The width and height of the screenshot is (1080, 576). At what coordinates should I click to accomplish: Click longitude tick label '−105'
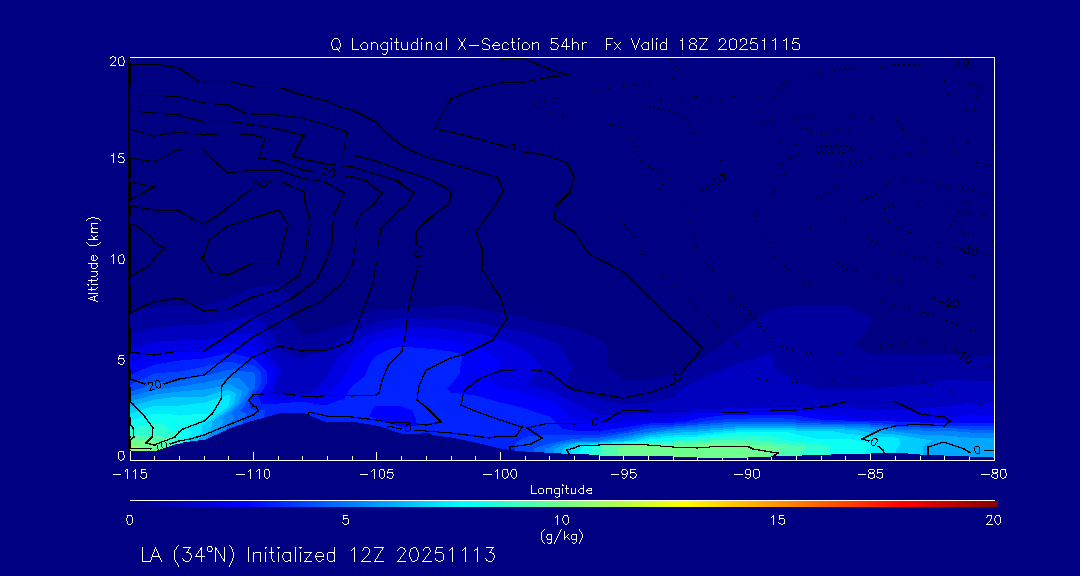[x=376, y=474]
